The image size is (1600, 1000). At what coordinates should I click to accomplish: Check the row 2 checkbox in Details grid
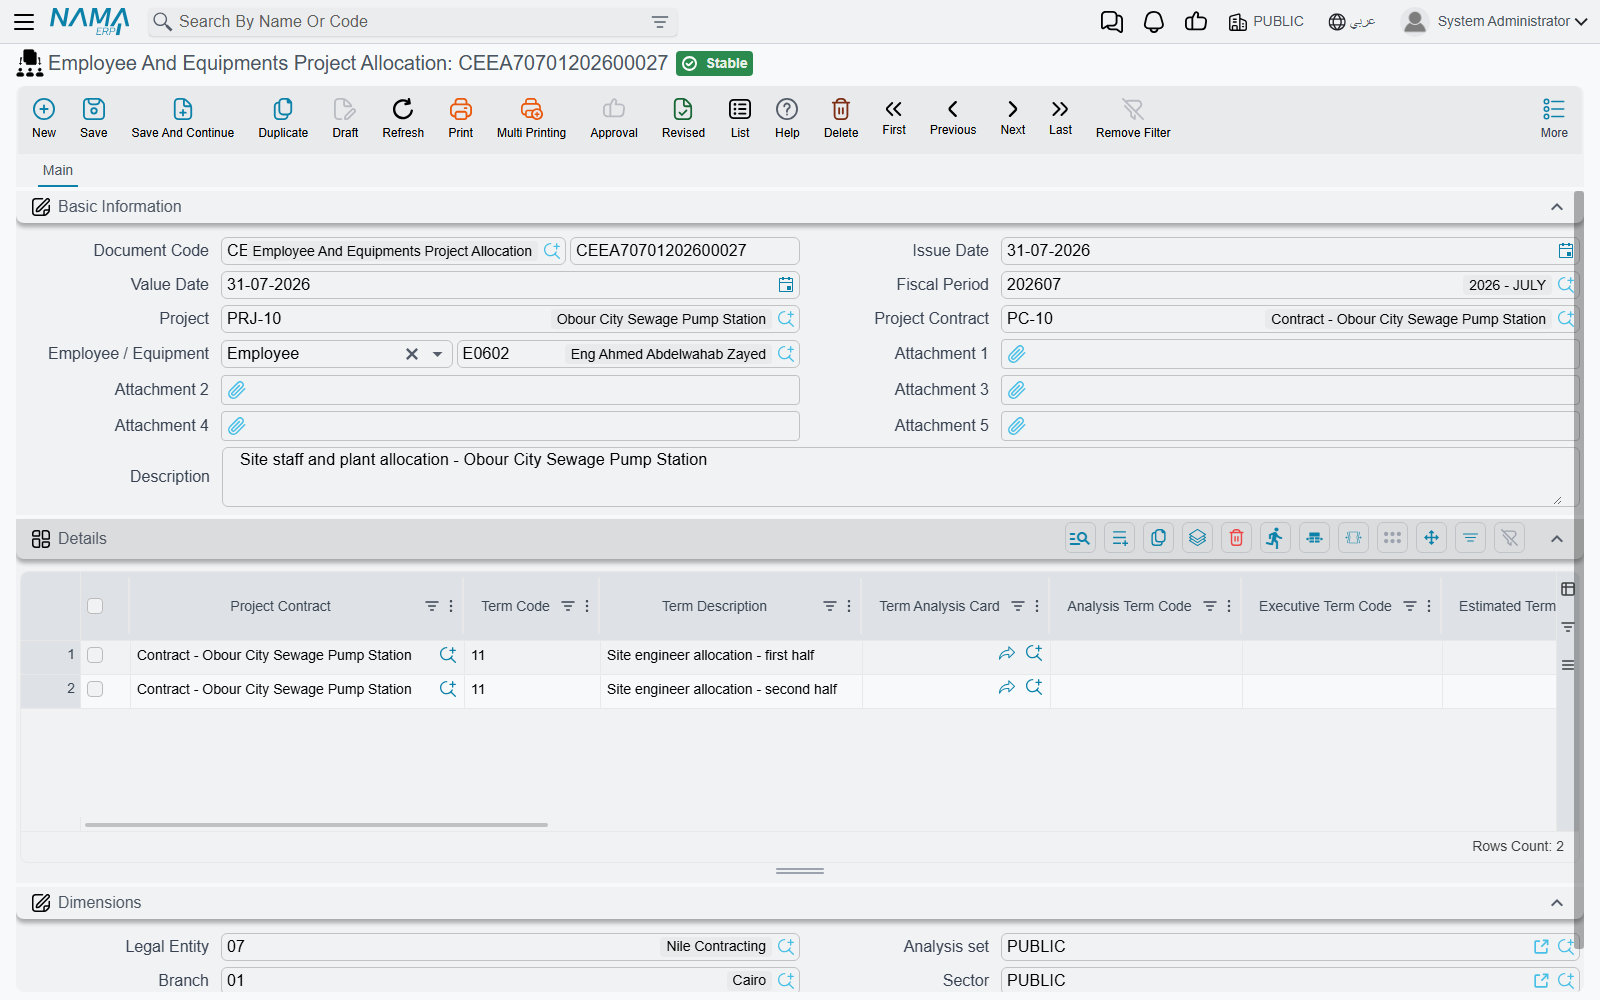pyautogui.click(x=95, y=689)
